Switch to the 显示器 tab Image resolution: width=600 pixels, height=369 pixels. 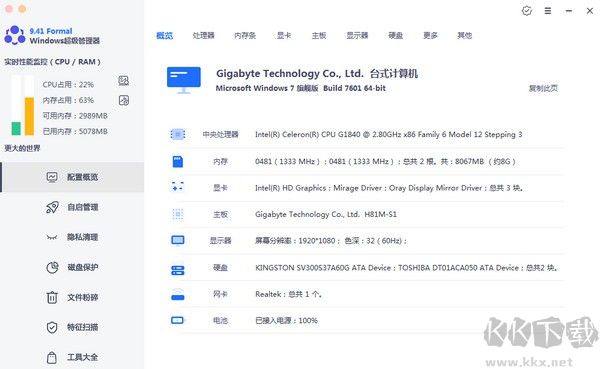coord(357,36)
